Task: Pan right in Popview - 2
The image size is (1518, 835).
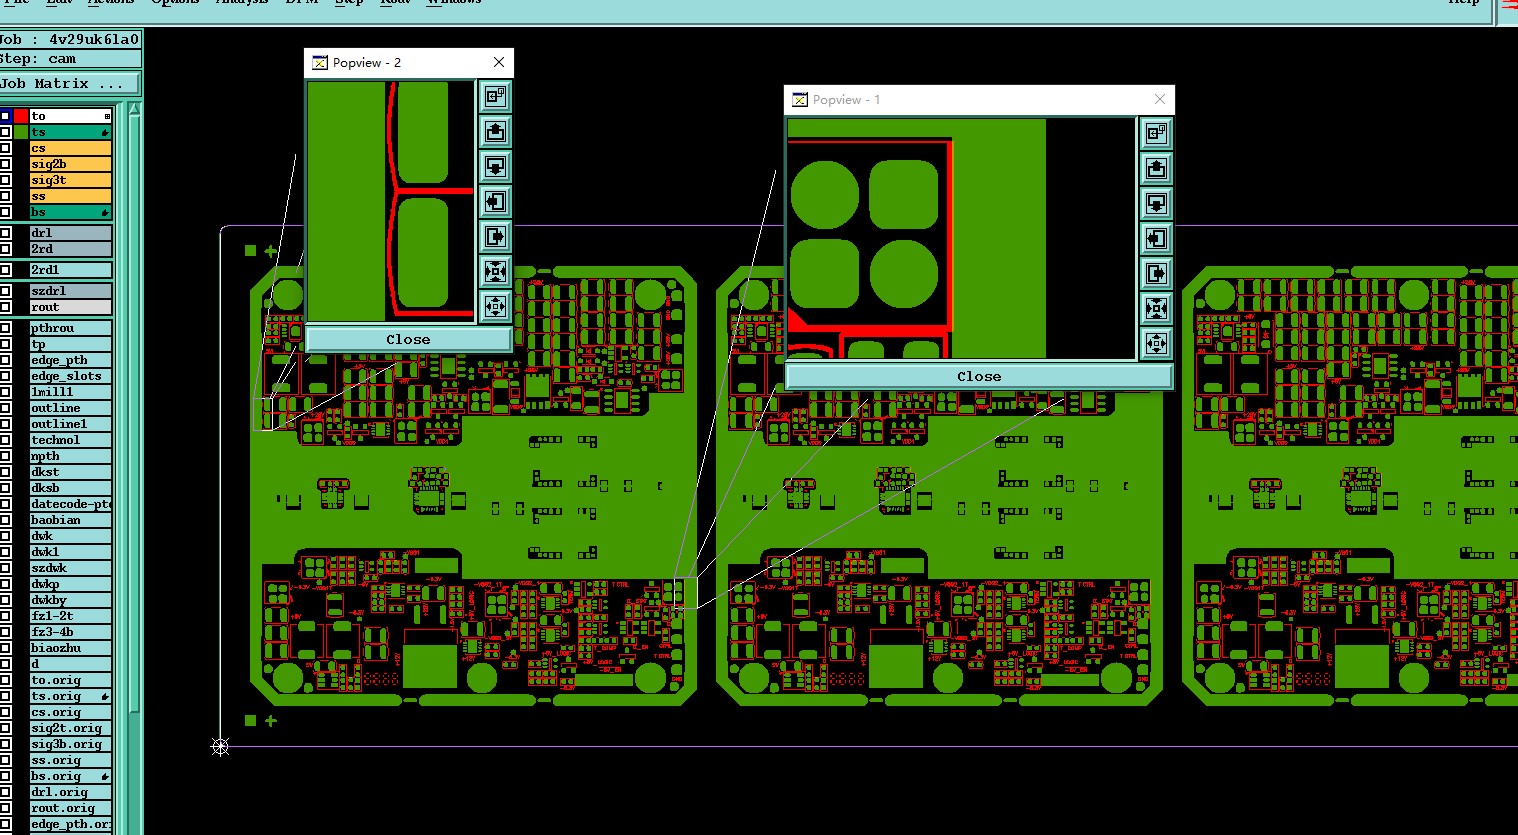Action: coord(496,236)
